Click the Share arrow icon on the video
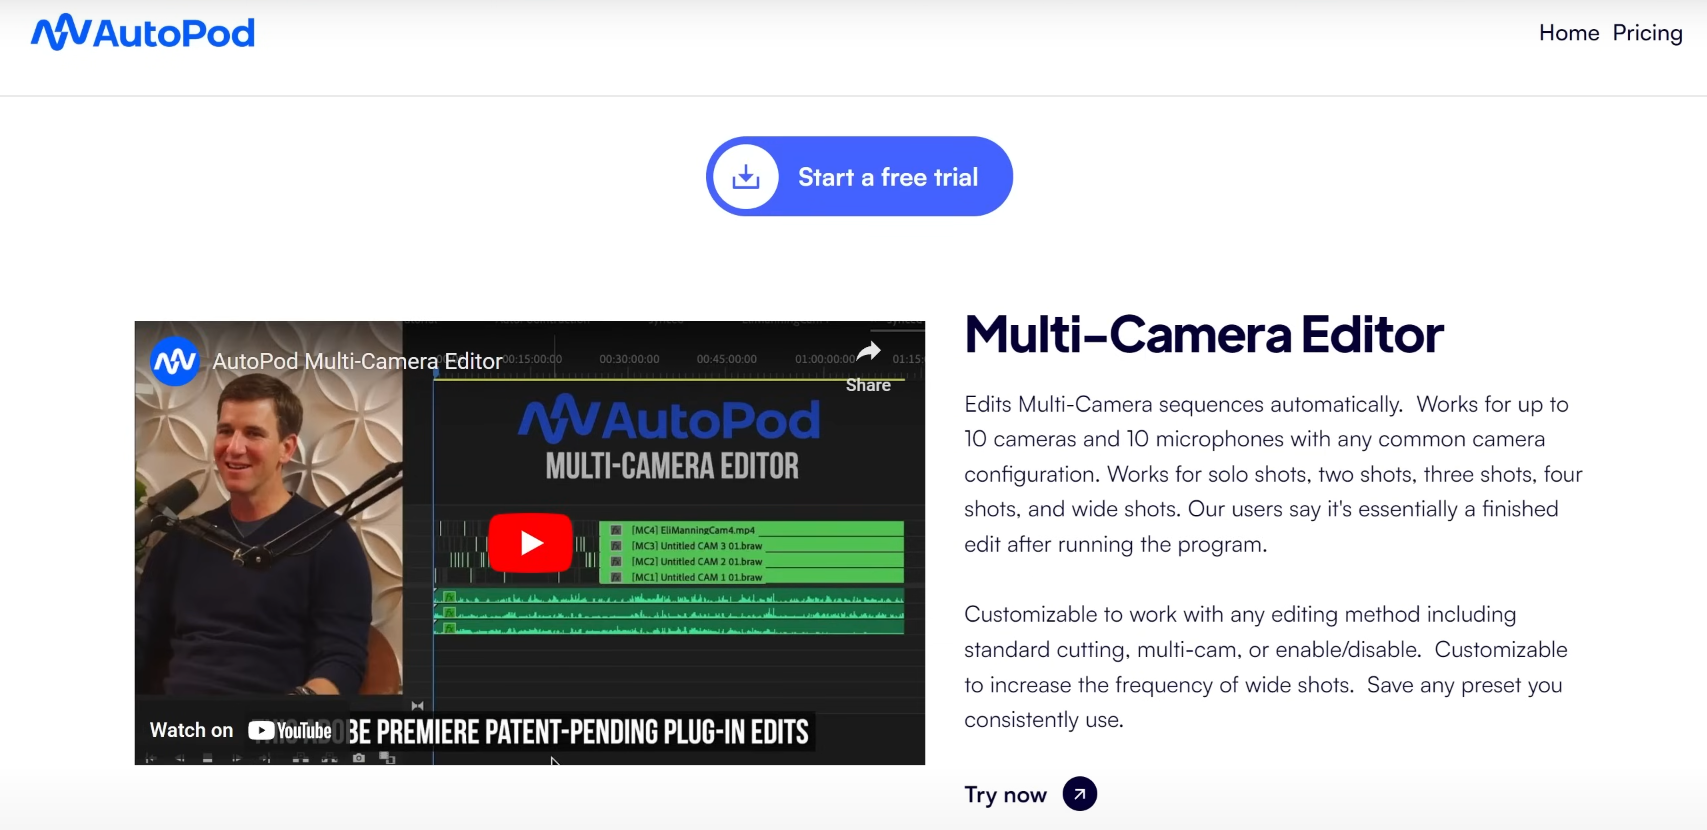This screenshot has width=1707, height=830. point(868,352)
